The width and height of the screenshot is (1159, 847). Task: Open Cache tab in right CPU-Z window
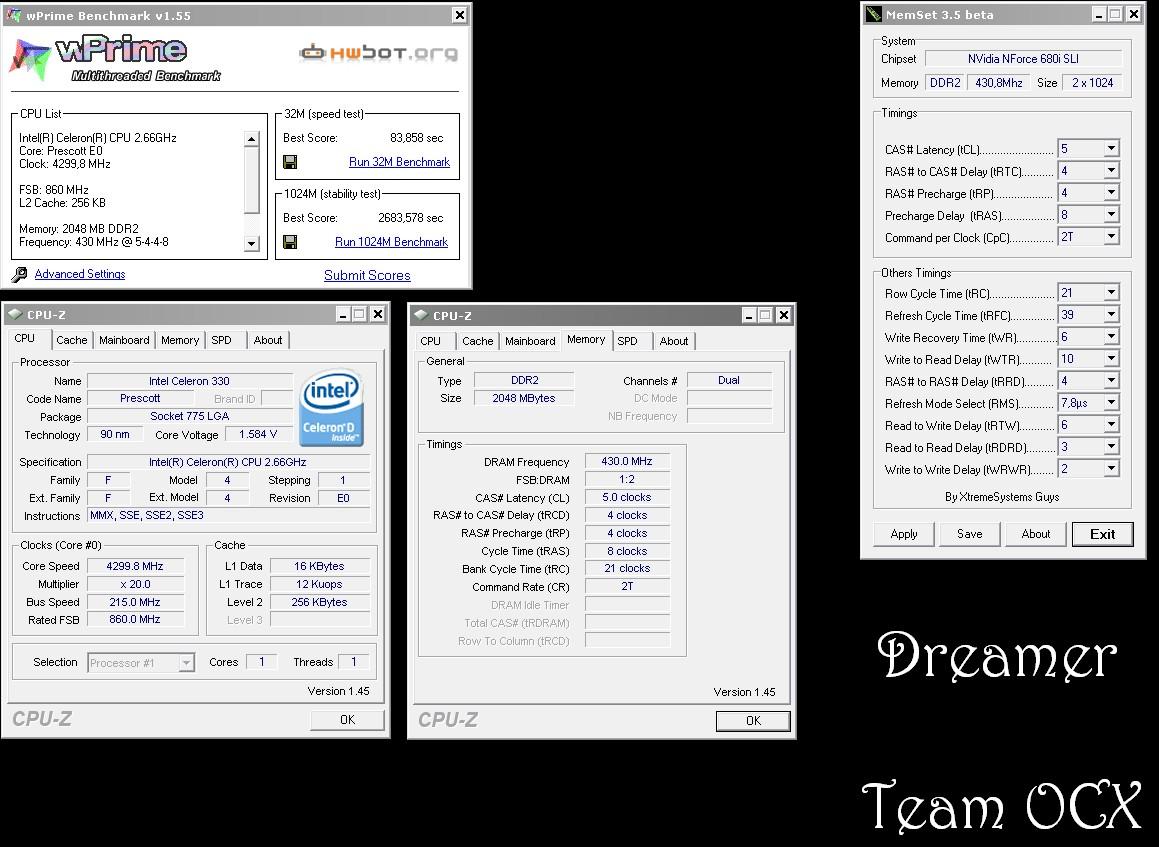pos(477,341)
